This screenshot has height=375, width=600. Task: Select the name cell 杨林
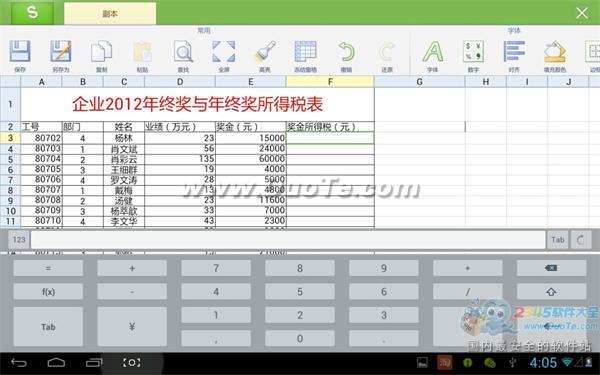click(x=124, y=138)
